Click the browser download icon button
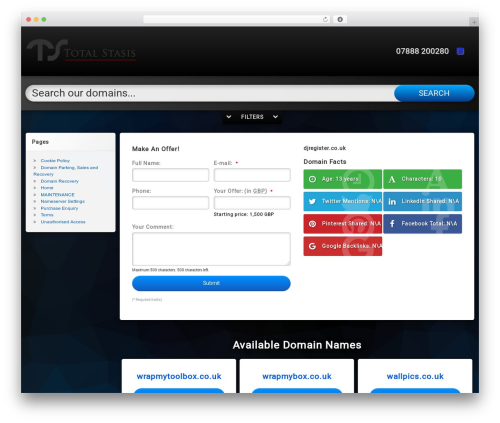Screen dimensions: 500x423 click(340, 20)
